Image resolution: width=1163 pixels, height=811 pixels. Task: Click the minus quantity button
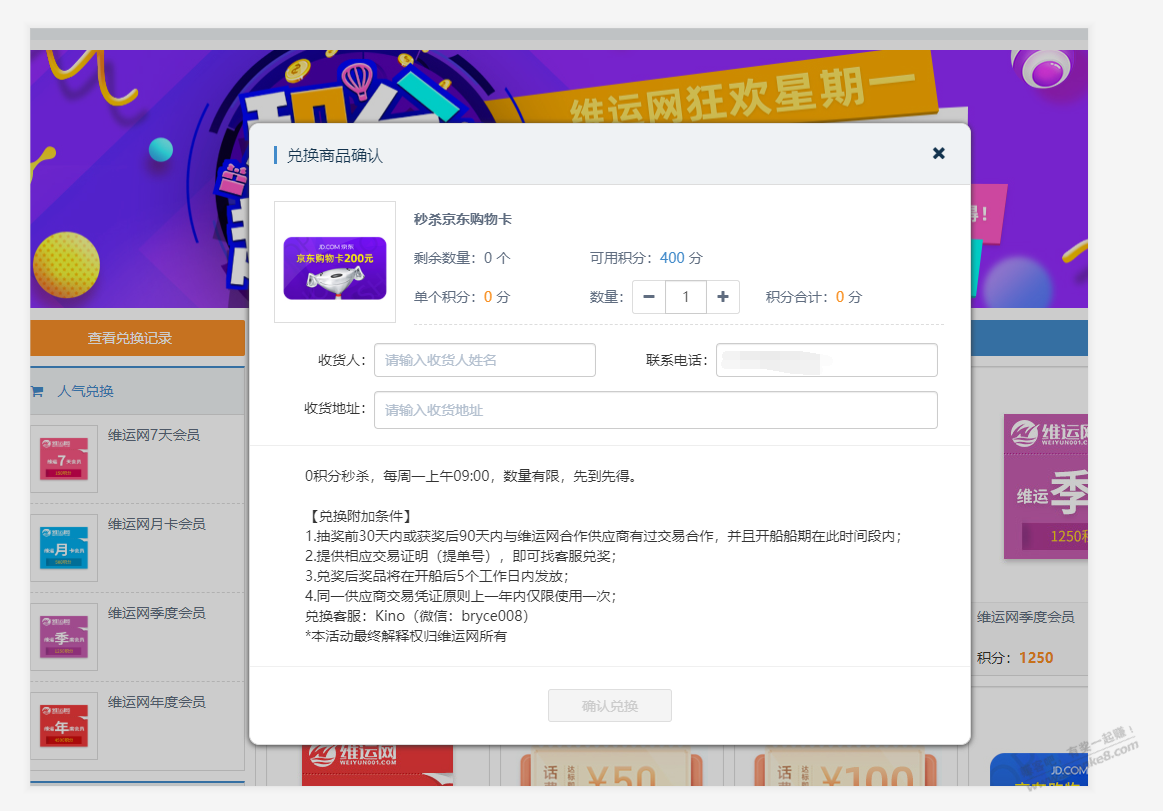click(649, 297)
